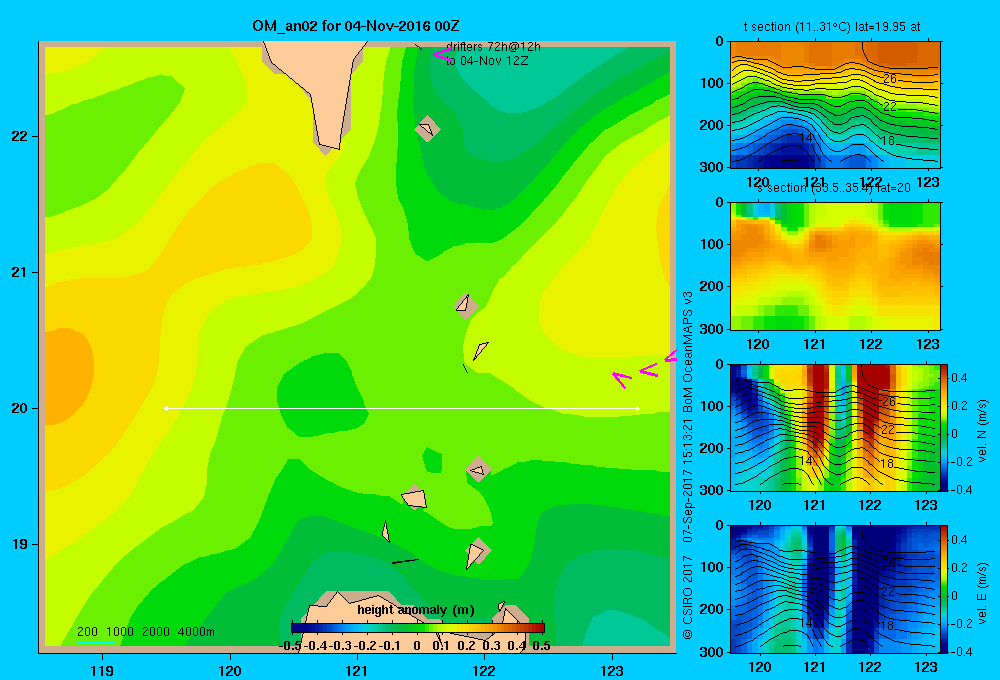Click main map latitude 22 tick label
The height and width of the screenshot is (680, 1000).
click(x=20, y=136)
